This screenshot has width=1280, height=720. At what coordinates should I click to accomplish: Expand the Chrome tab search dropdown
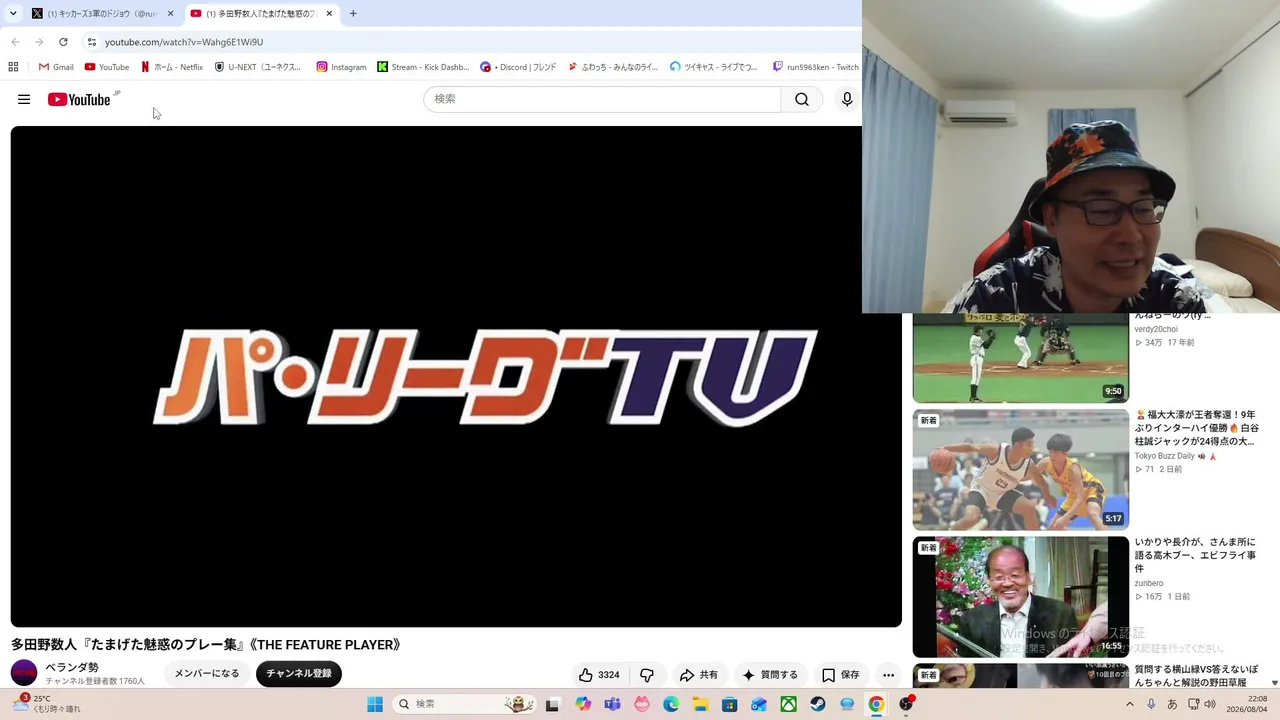click(13, 14)
